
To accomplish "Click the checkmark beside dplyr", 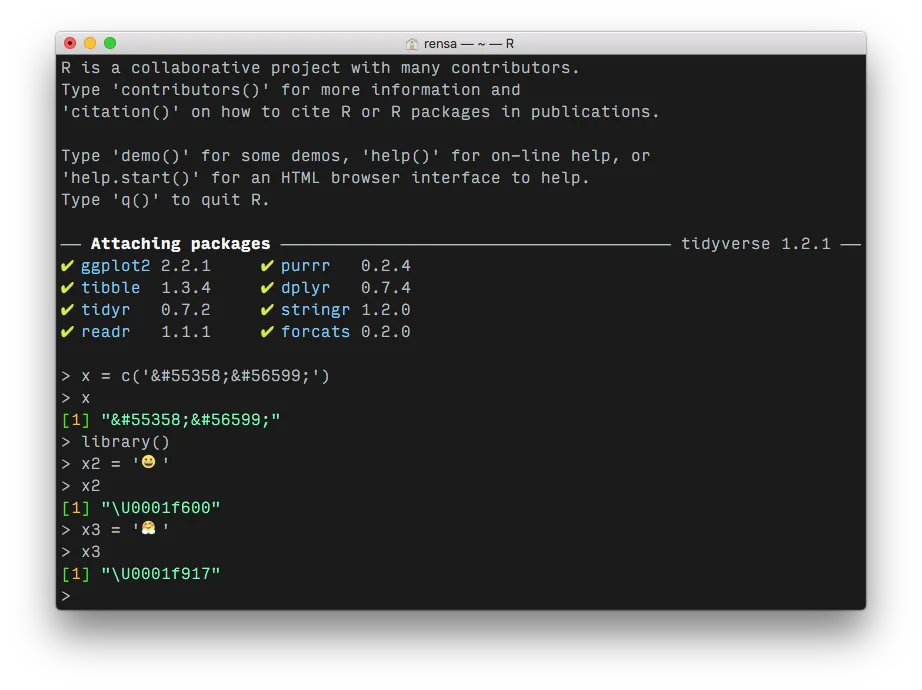I will [x=267, y=288].
